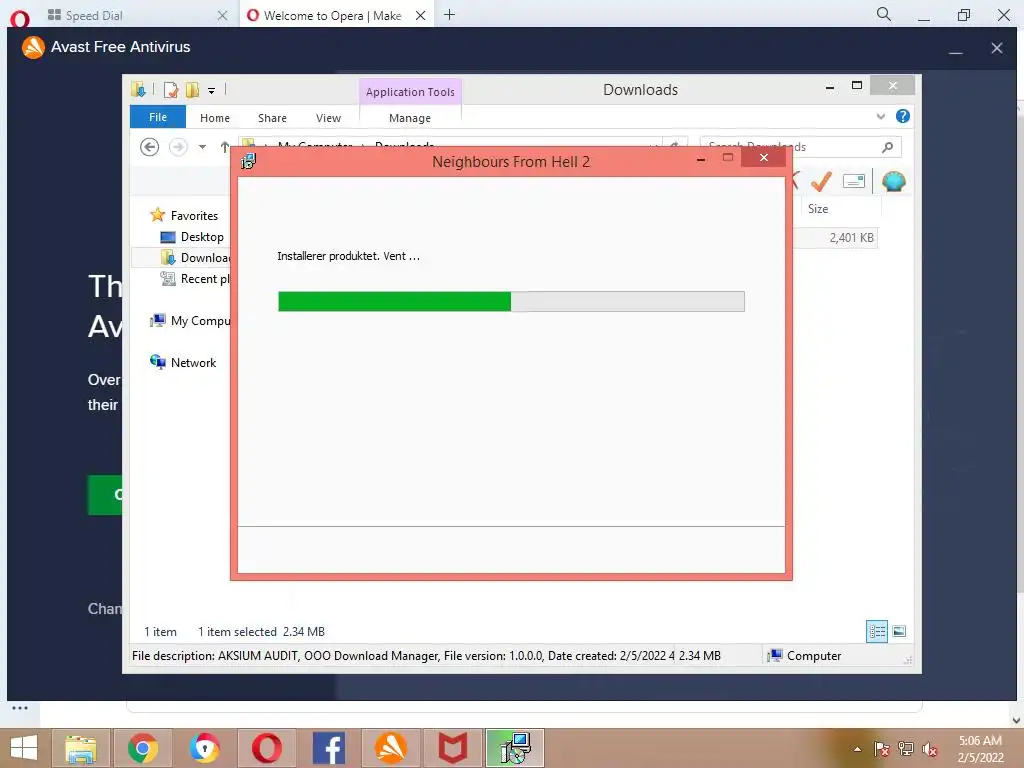
Task: Click the Neighbours From Hell 2 installer icon
Action: (x=248, y=161)
